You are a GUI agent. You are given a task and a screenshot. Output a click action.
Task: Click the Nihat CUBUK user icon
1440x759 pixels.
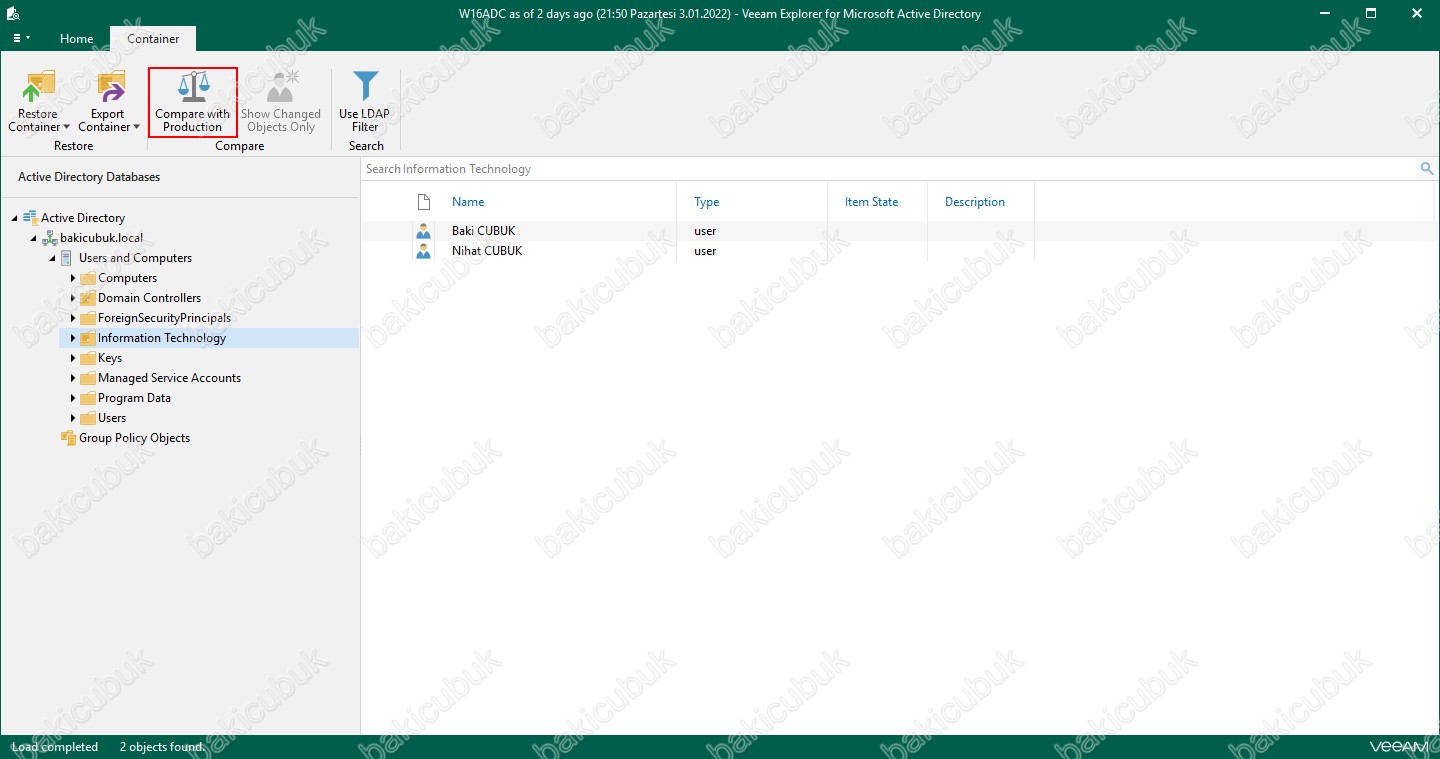tap(423, 251)
